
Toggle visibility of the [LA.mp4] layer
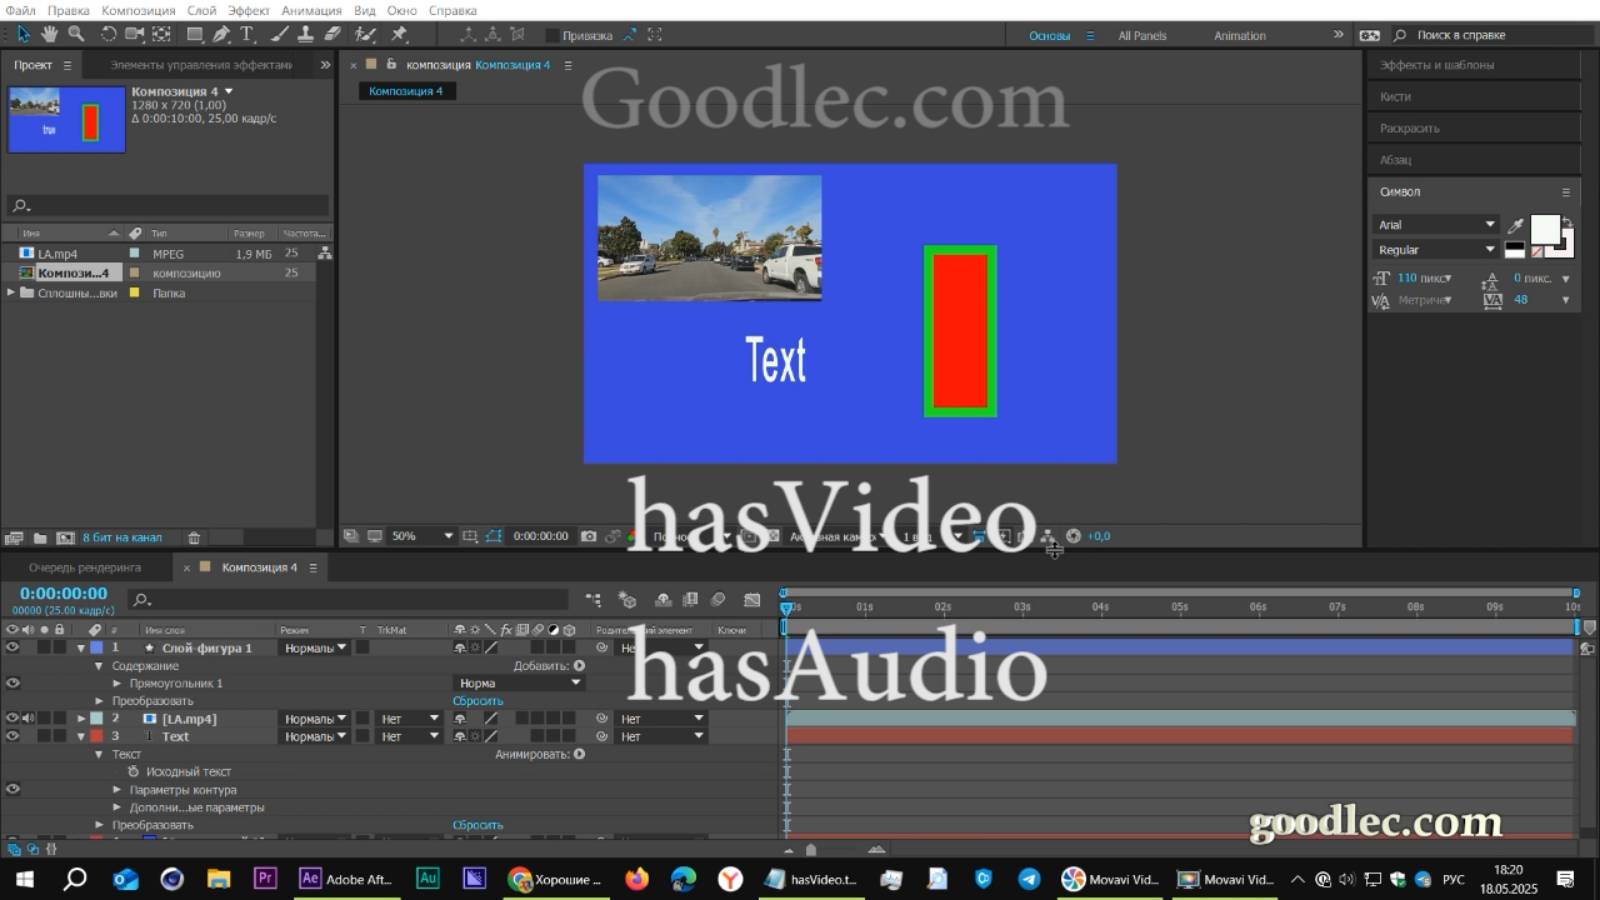(x=11, y=718)
